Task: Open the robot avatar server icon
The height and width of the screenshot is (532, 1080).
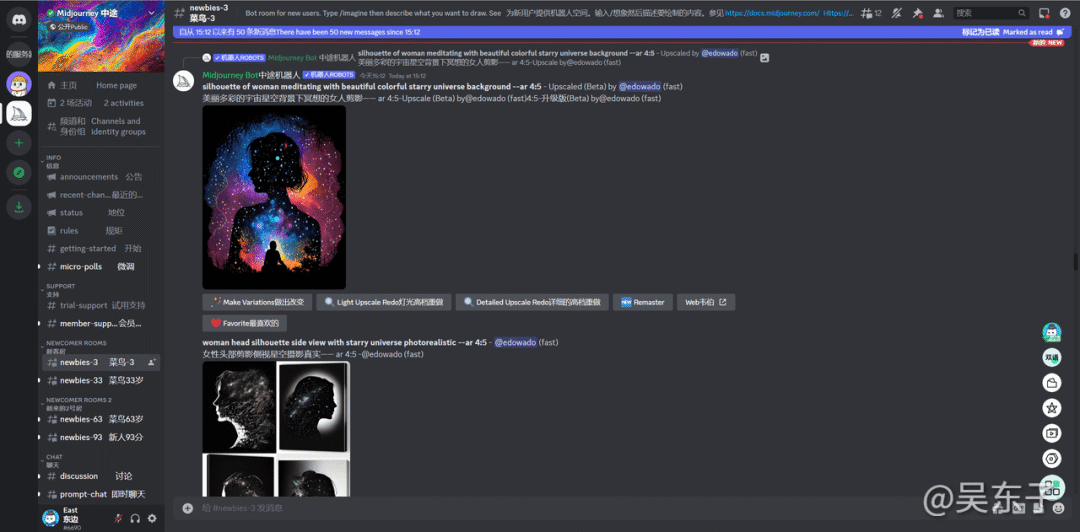Action: coord(19,83)
